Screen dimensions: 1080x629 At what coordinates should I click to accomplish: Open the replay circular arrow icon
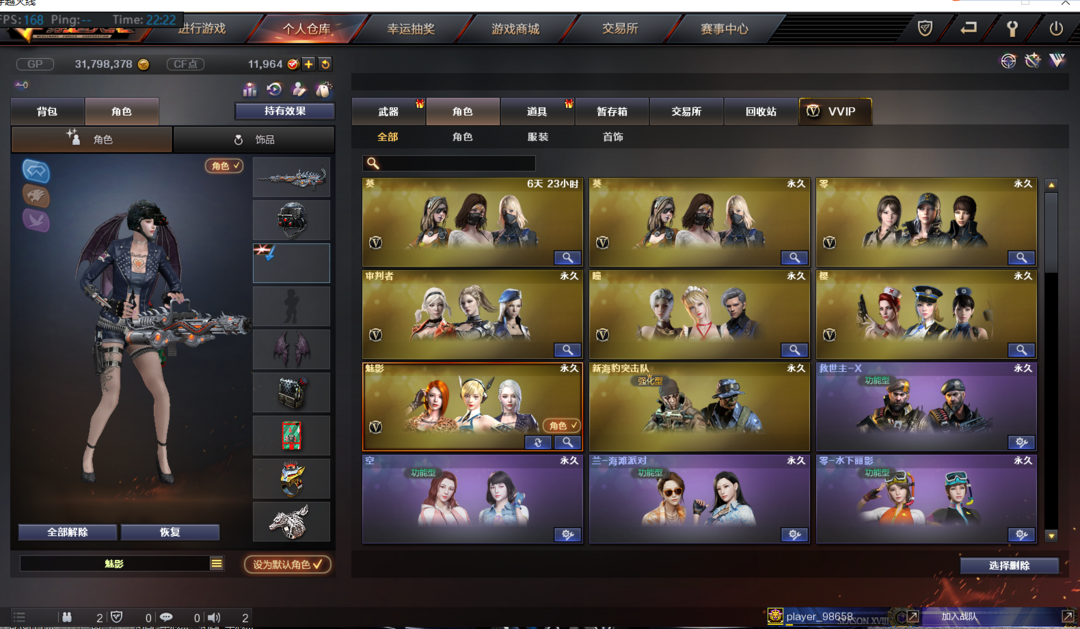click(274, 90)
